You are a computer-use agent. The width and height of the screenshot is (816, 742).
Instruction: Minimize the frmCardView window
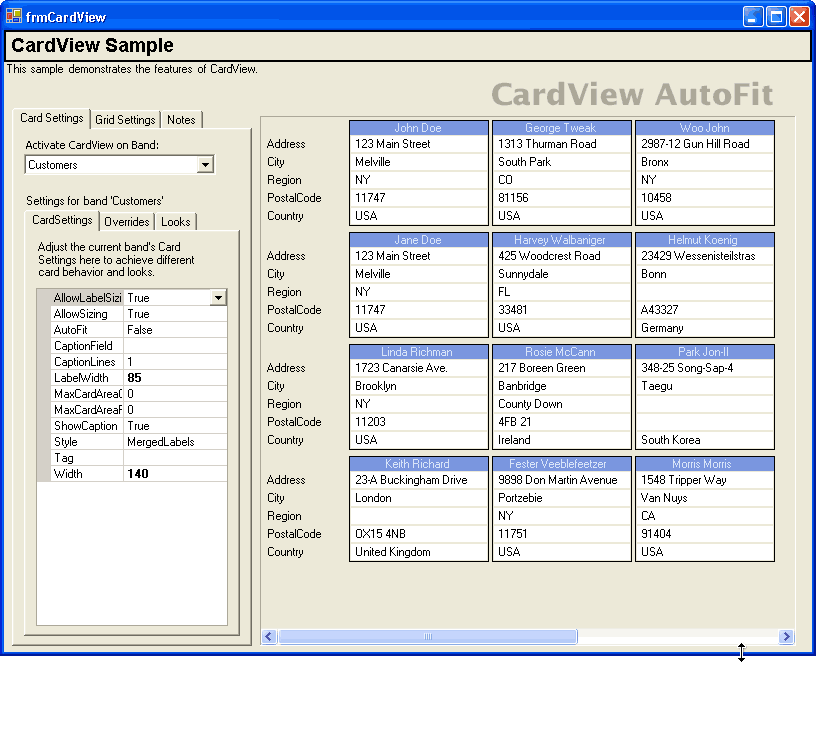[754, 16]
